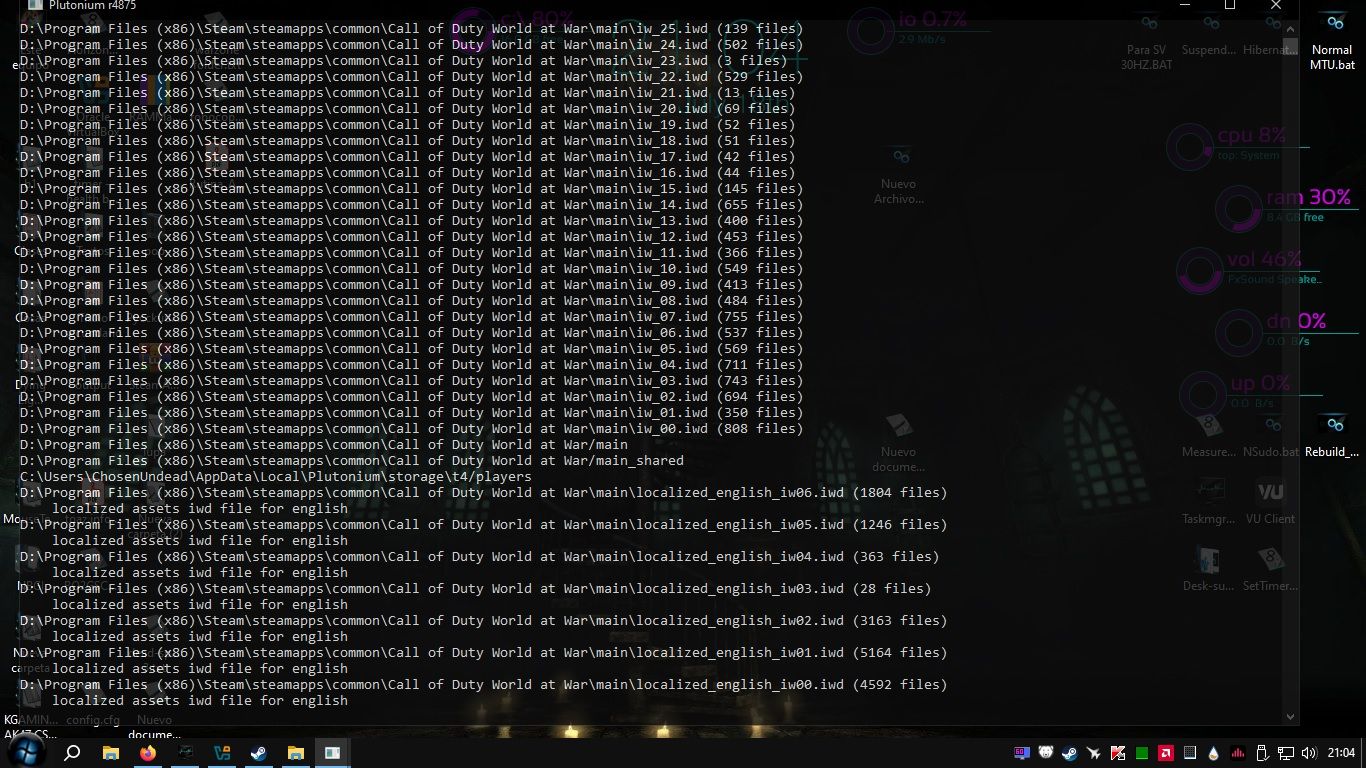Select the active Plutonium console taskbar button

click(332, 753)
